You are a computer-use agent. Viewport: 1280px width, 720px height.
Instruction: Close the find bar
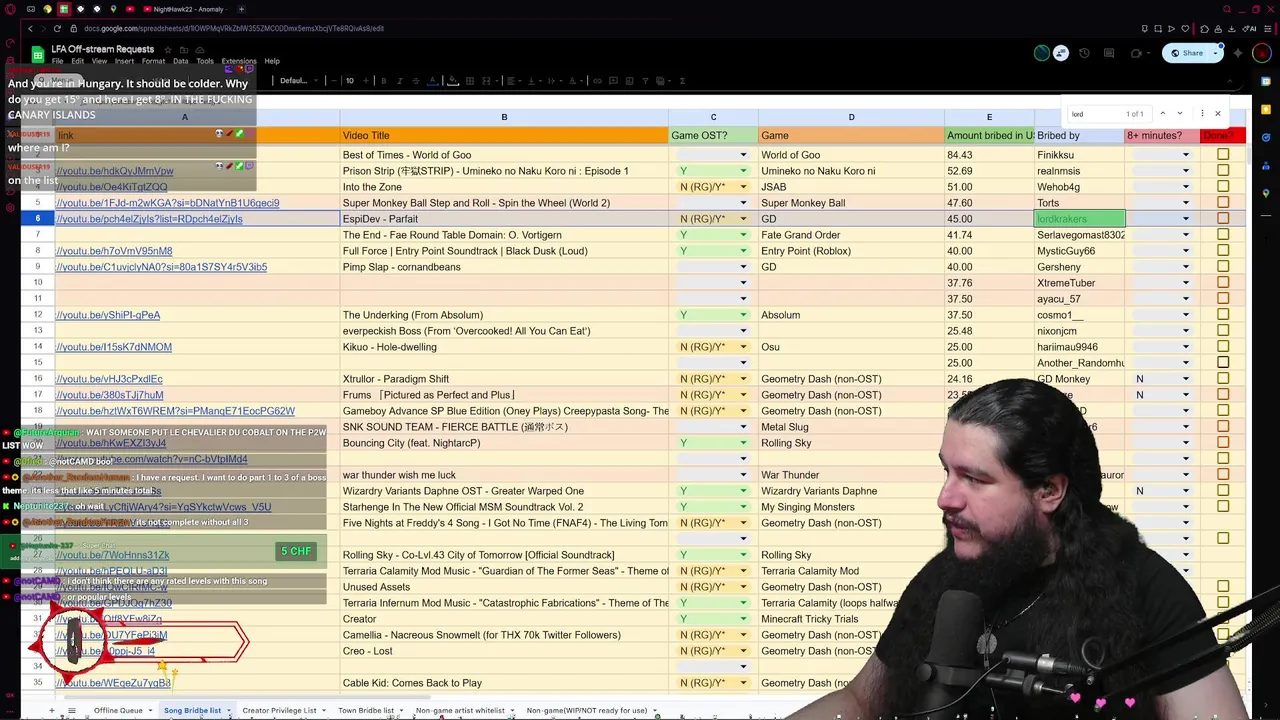pyautogui.click(x=1218, y=114)
